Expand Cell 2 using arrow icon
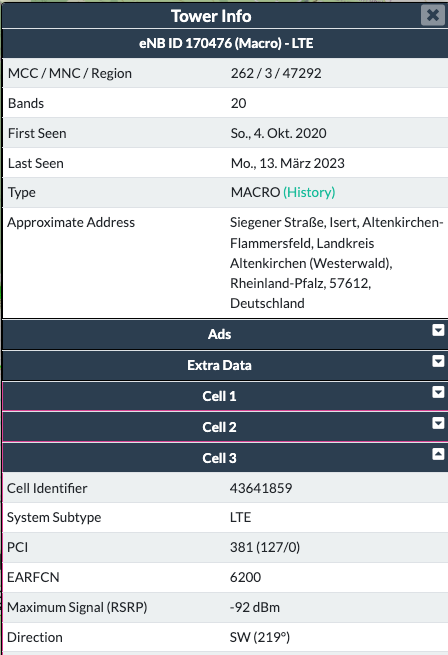Image resolution: width=448 pixels, height=655 pixels. pos(438,423)
